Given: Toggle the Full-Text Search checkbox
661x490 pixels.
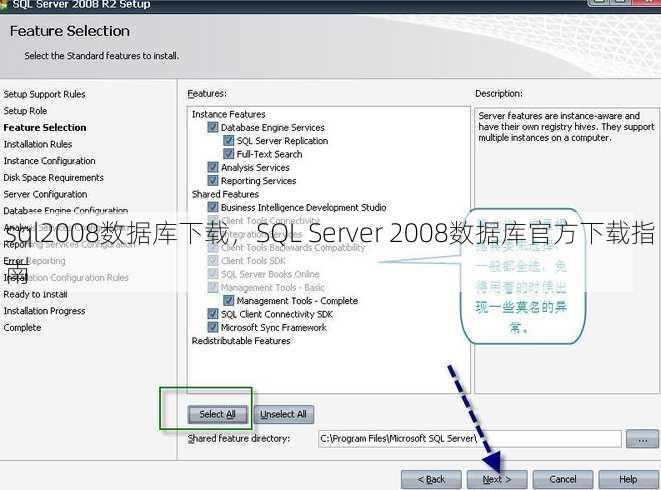Looking at the screenshot, I should point(228,154).
